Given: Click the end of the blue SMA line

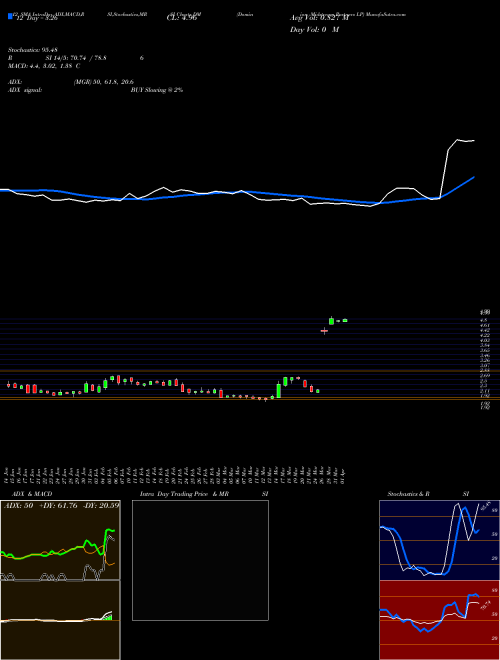Looking at the screenshot, I should pyautogui.click(x=474, y=177).
